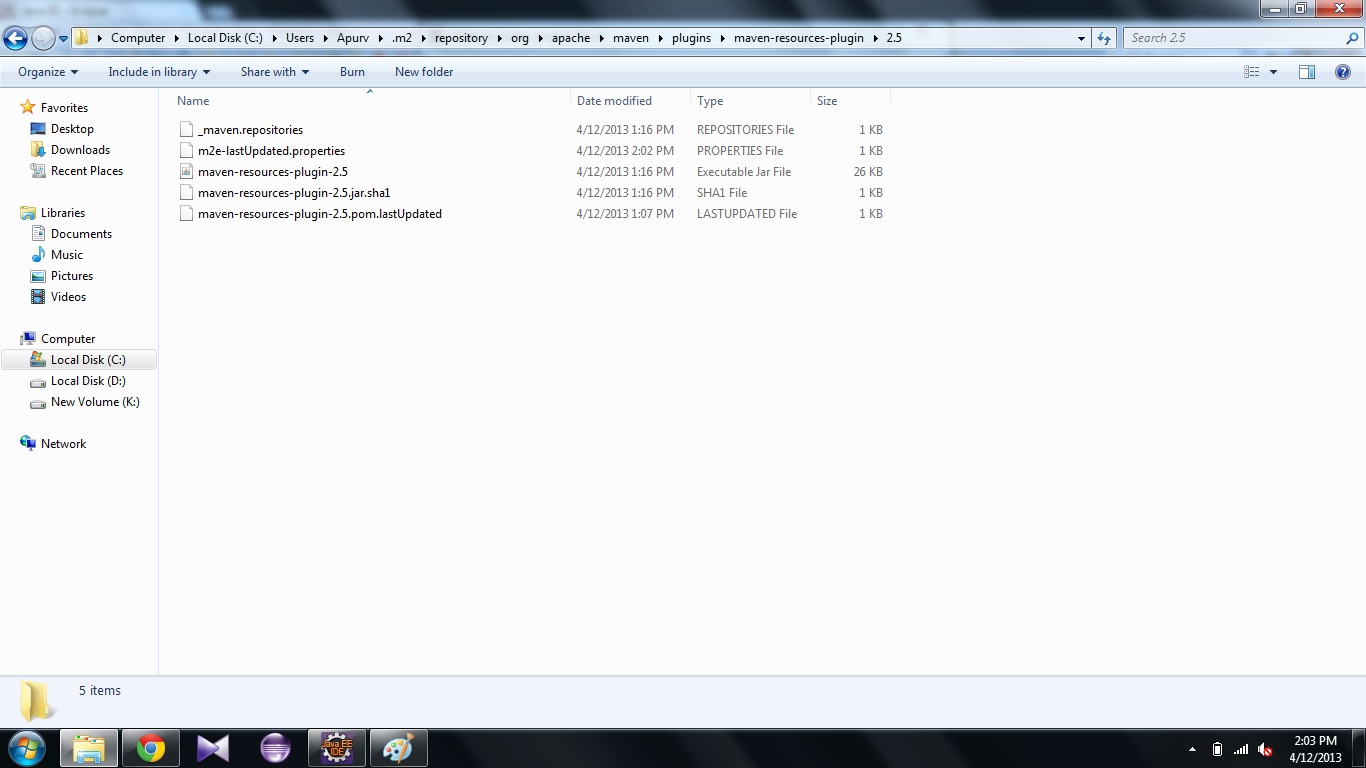Open the Change your view dropdown arrow
Image resolution: width=1366 pixels, height=768 pixels.
(x=1273, y=72)
